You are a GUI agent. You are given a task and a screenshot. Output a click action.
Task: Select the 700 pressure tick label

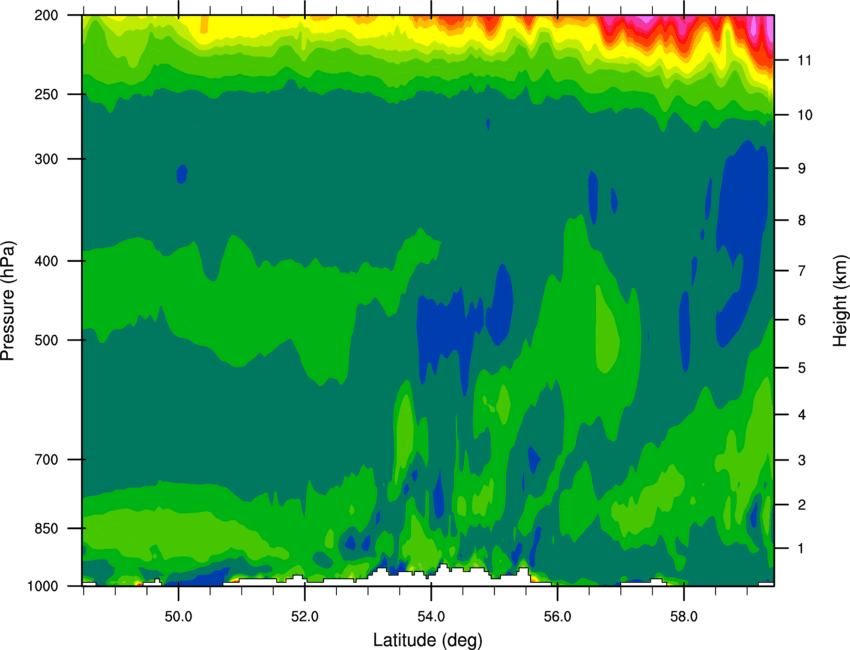pyautogui.click(x=47, y=459)
